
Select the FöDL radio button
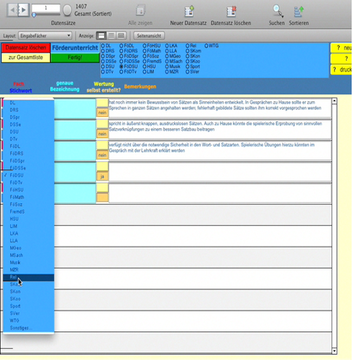[x=121, y=46]
